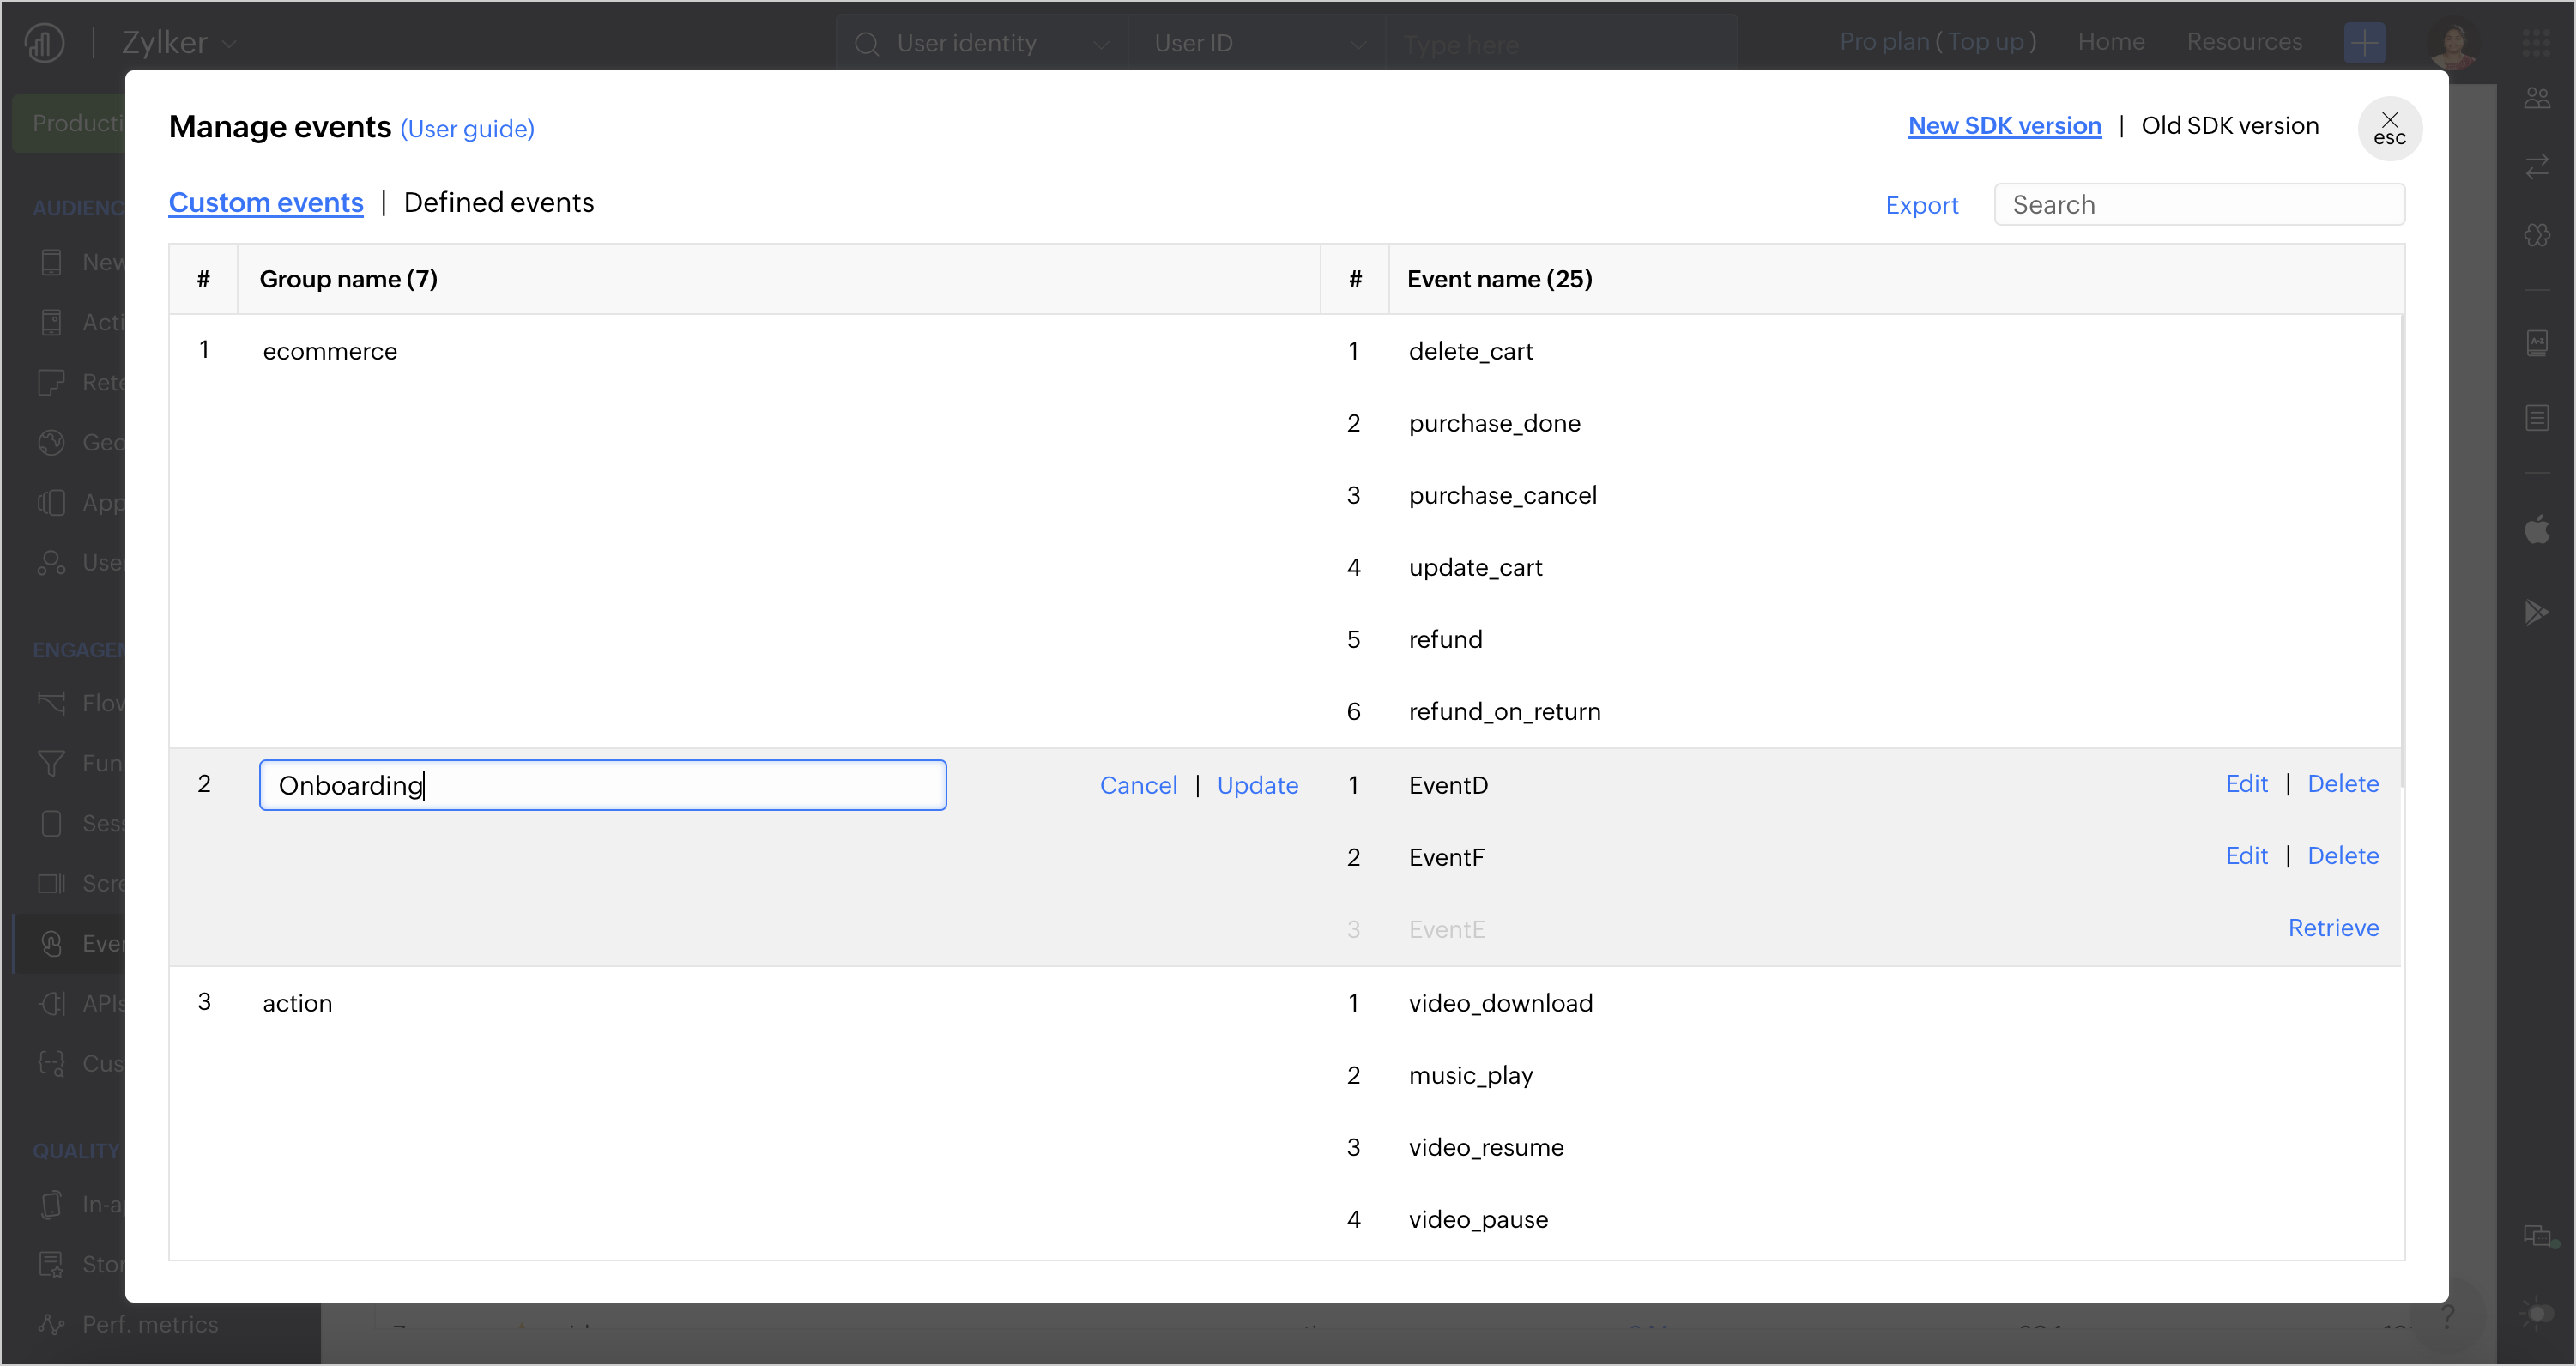Click Update to save group name

pyautogui.click(x=1257, y=786)
